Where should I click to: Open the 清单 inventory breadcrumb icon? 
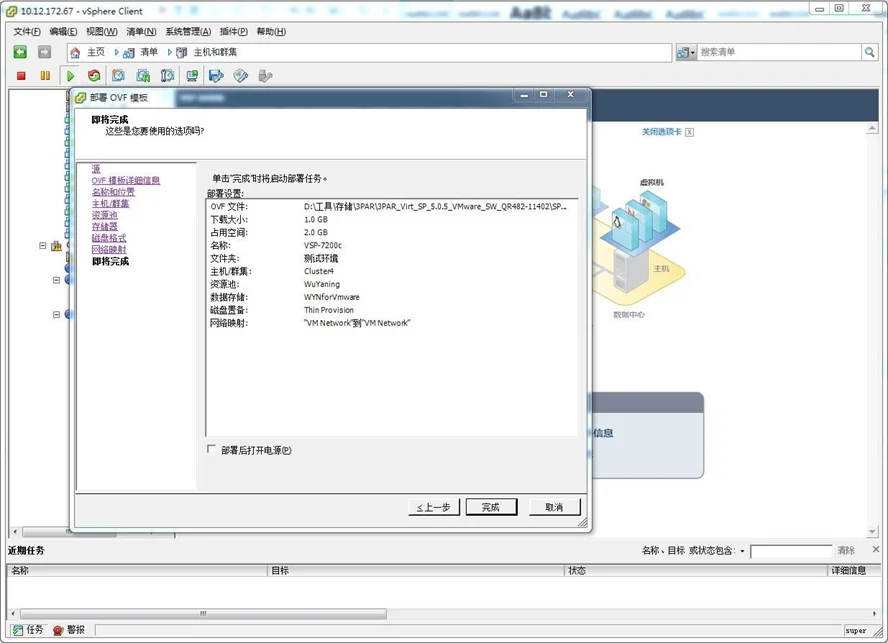pyautogui.click(x=129, y=53)
